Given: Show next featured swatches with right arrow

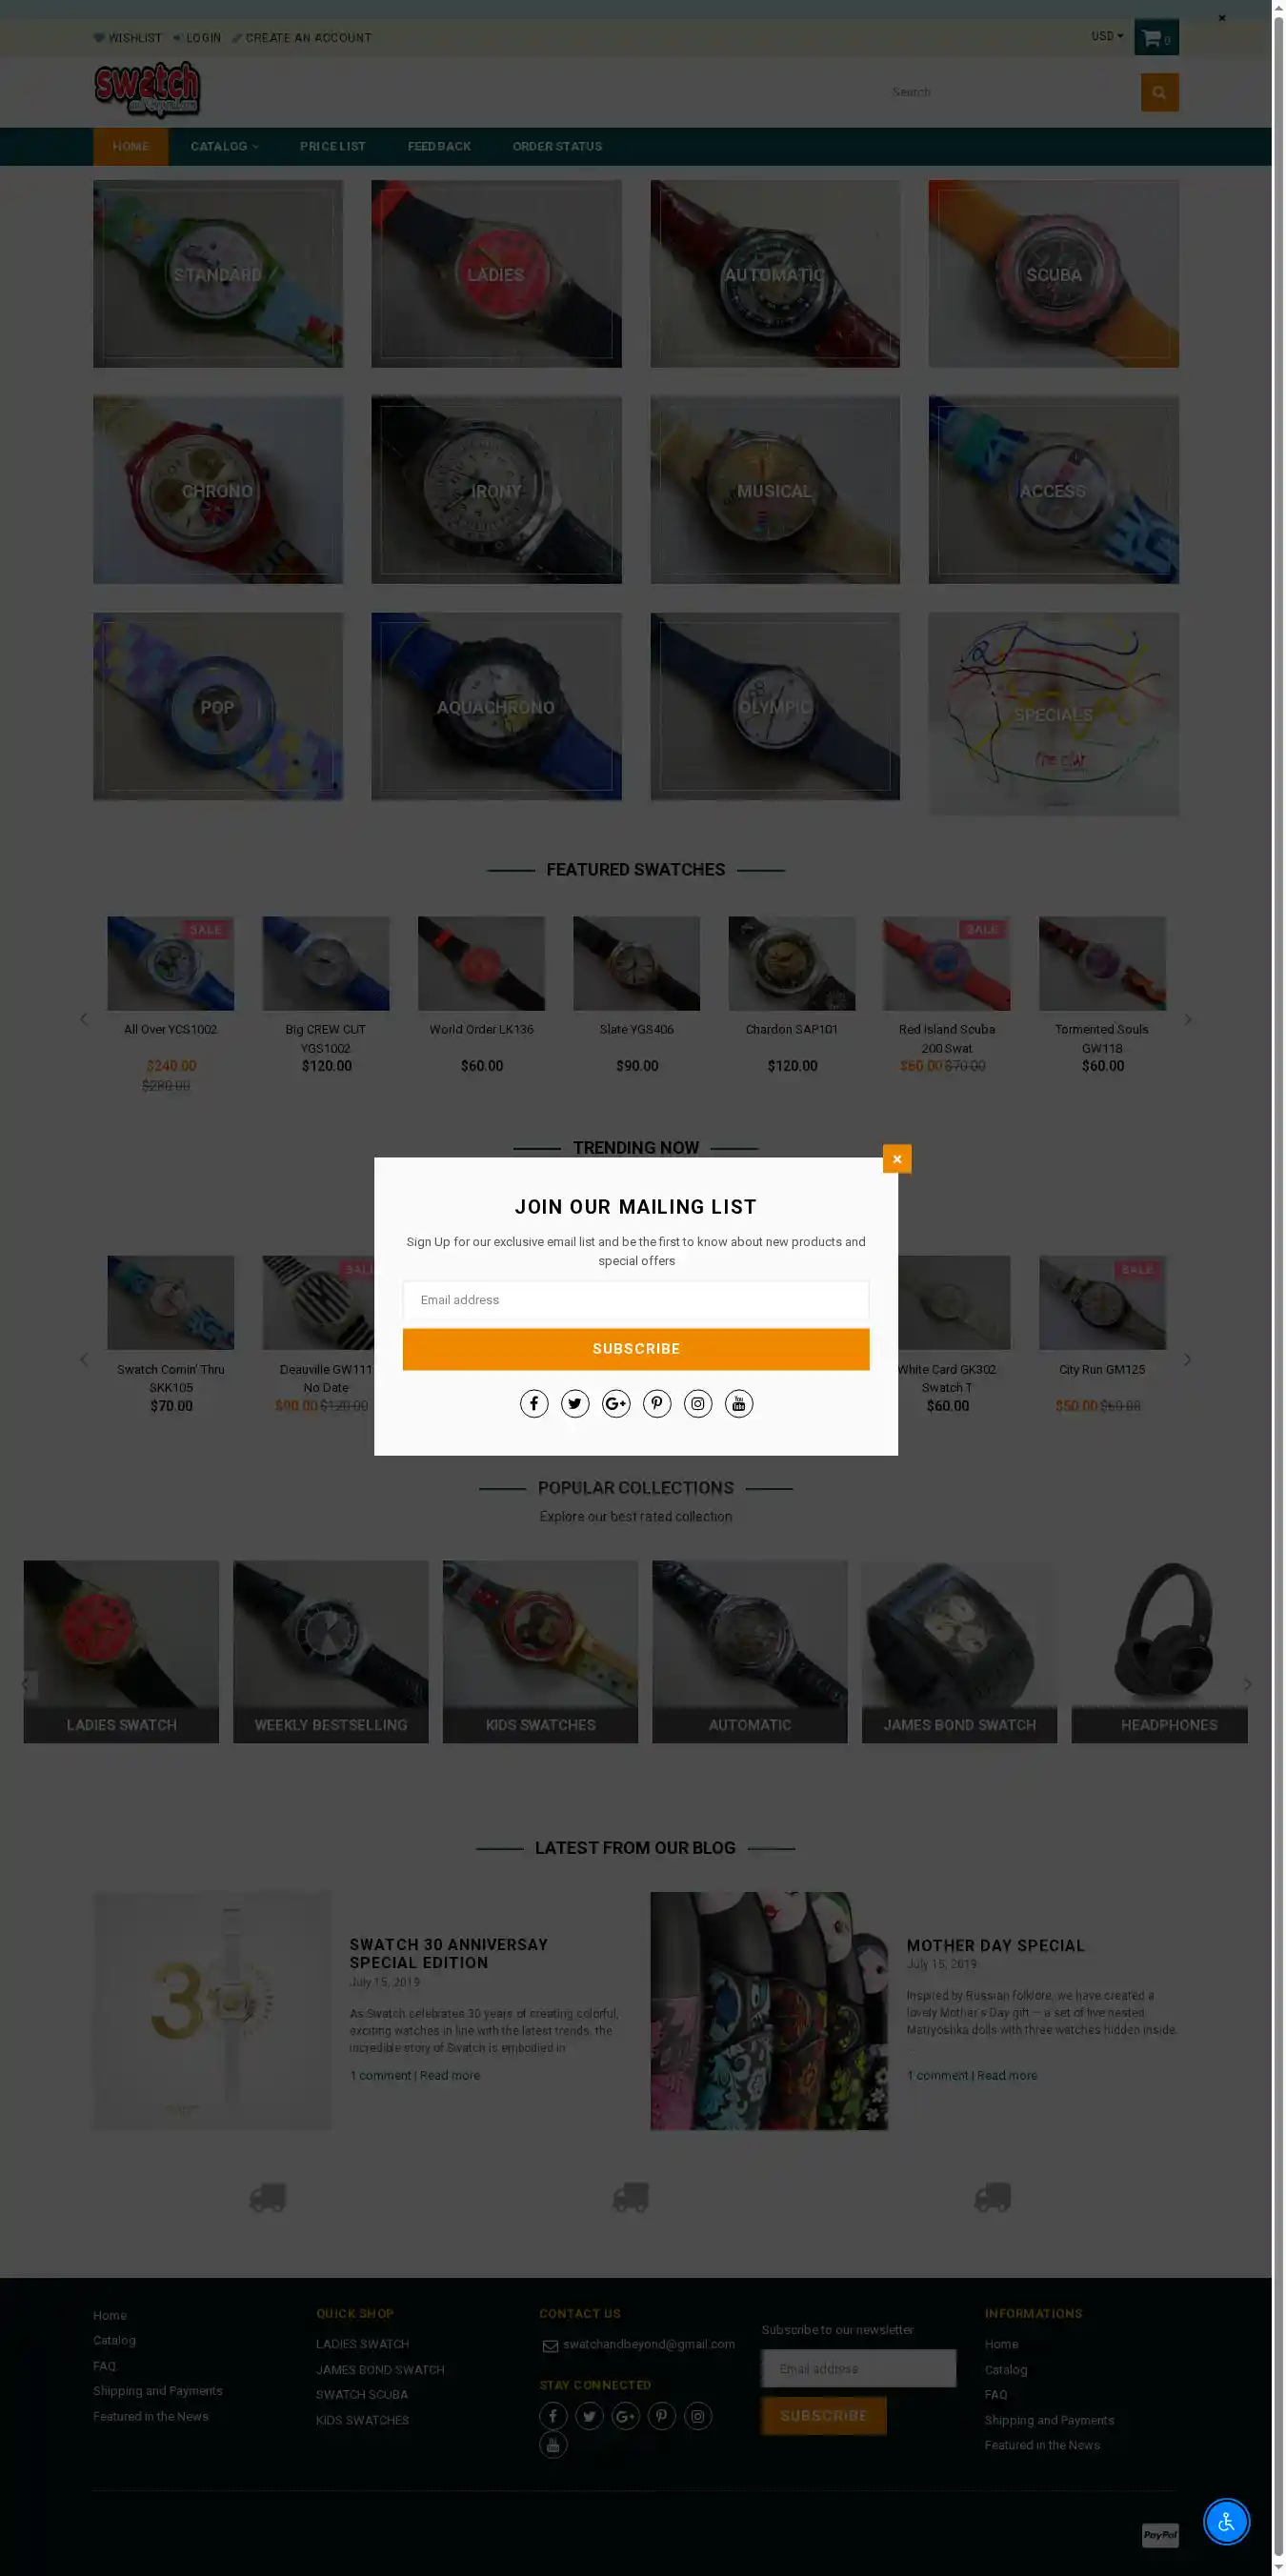Looking at the screenshot, I should point(1188,1019).
